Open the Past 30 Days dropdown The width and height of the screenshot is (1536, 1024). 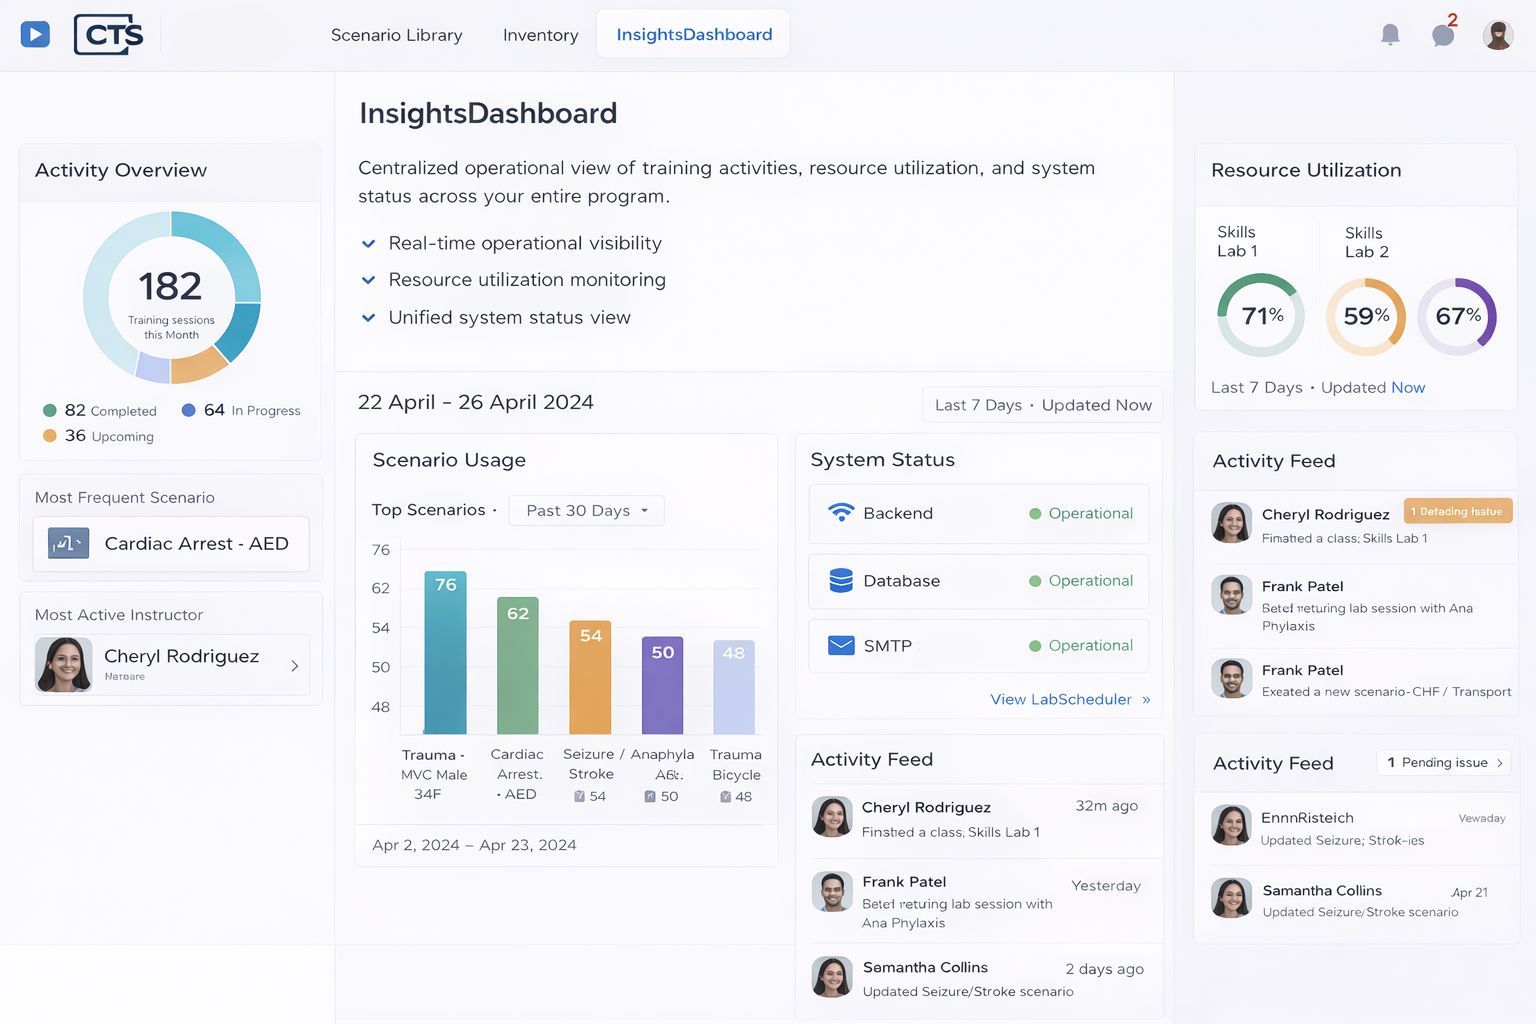point(586,510)
